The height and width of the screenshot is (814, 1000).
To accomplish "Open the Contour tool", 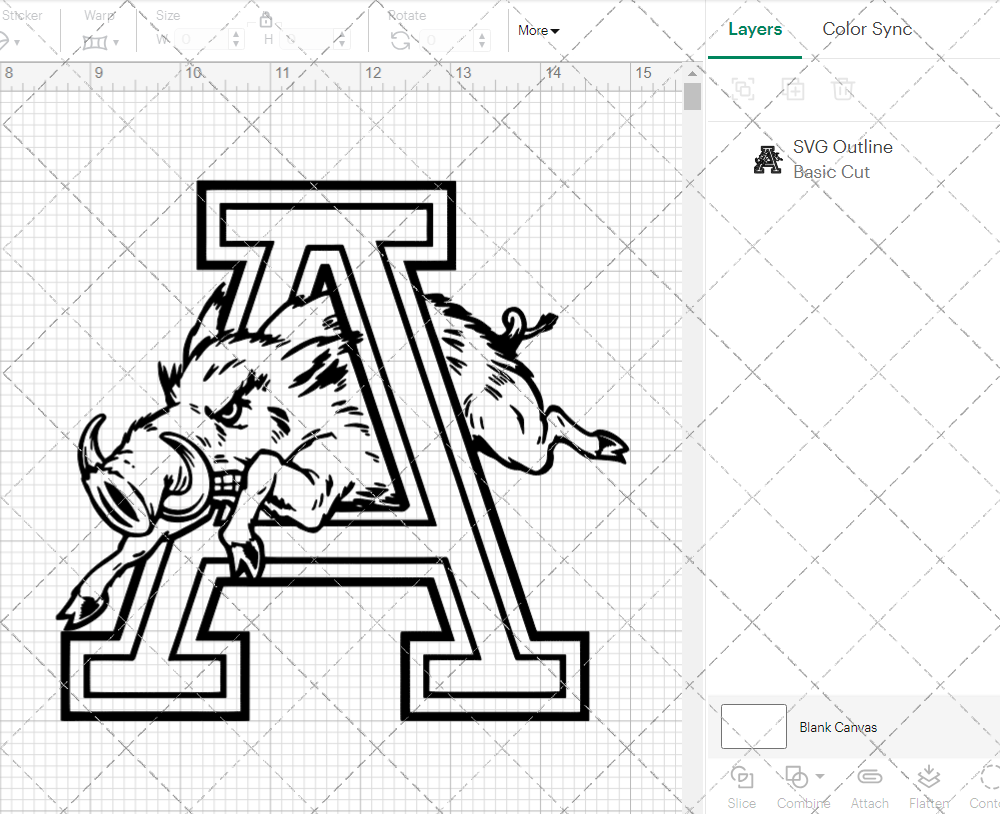I will [986, 786].
